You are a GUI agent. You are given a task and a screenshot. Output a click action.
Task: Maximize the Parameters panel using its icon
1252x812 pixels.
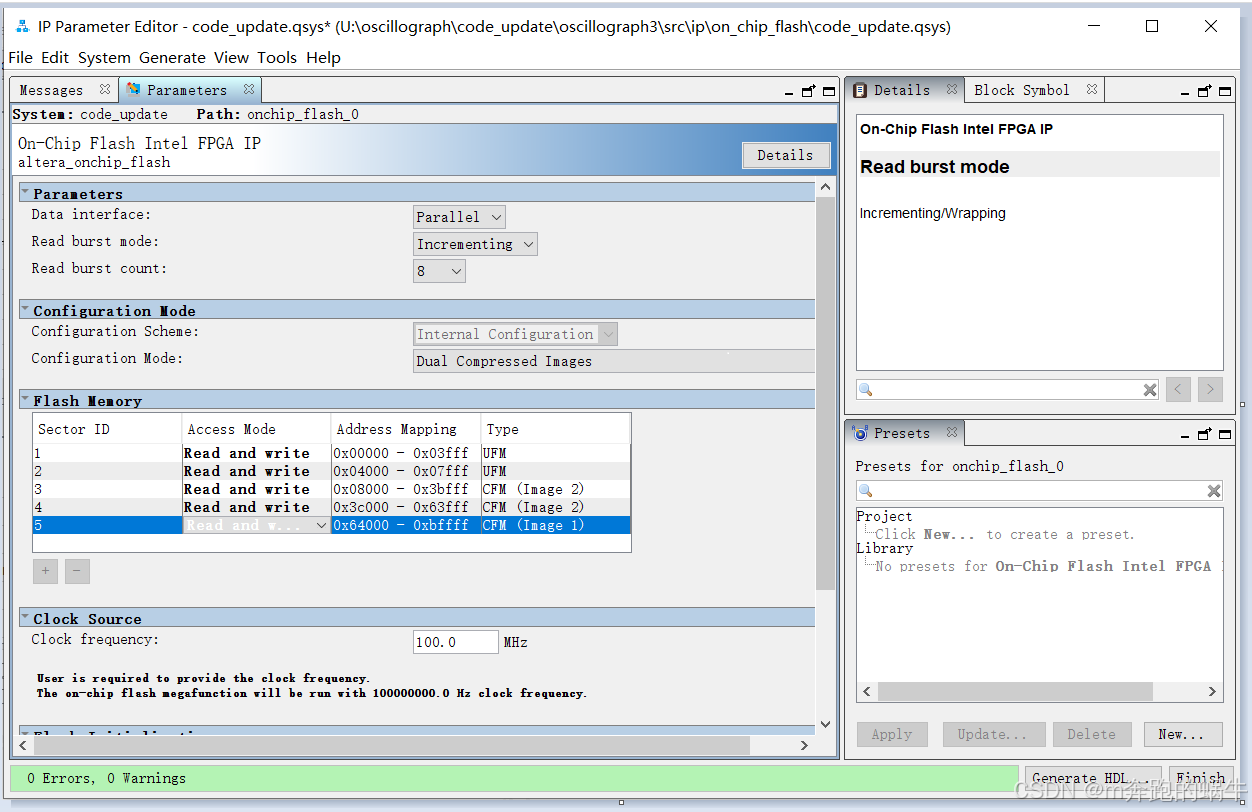tap(829, 90)
